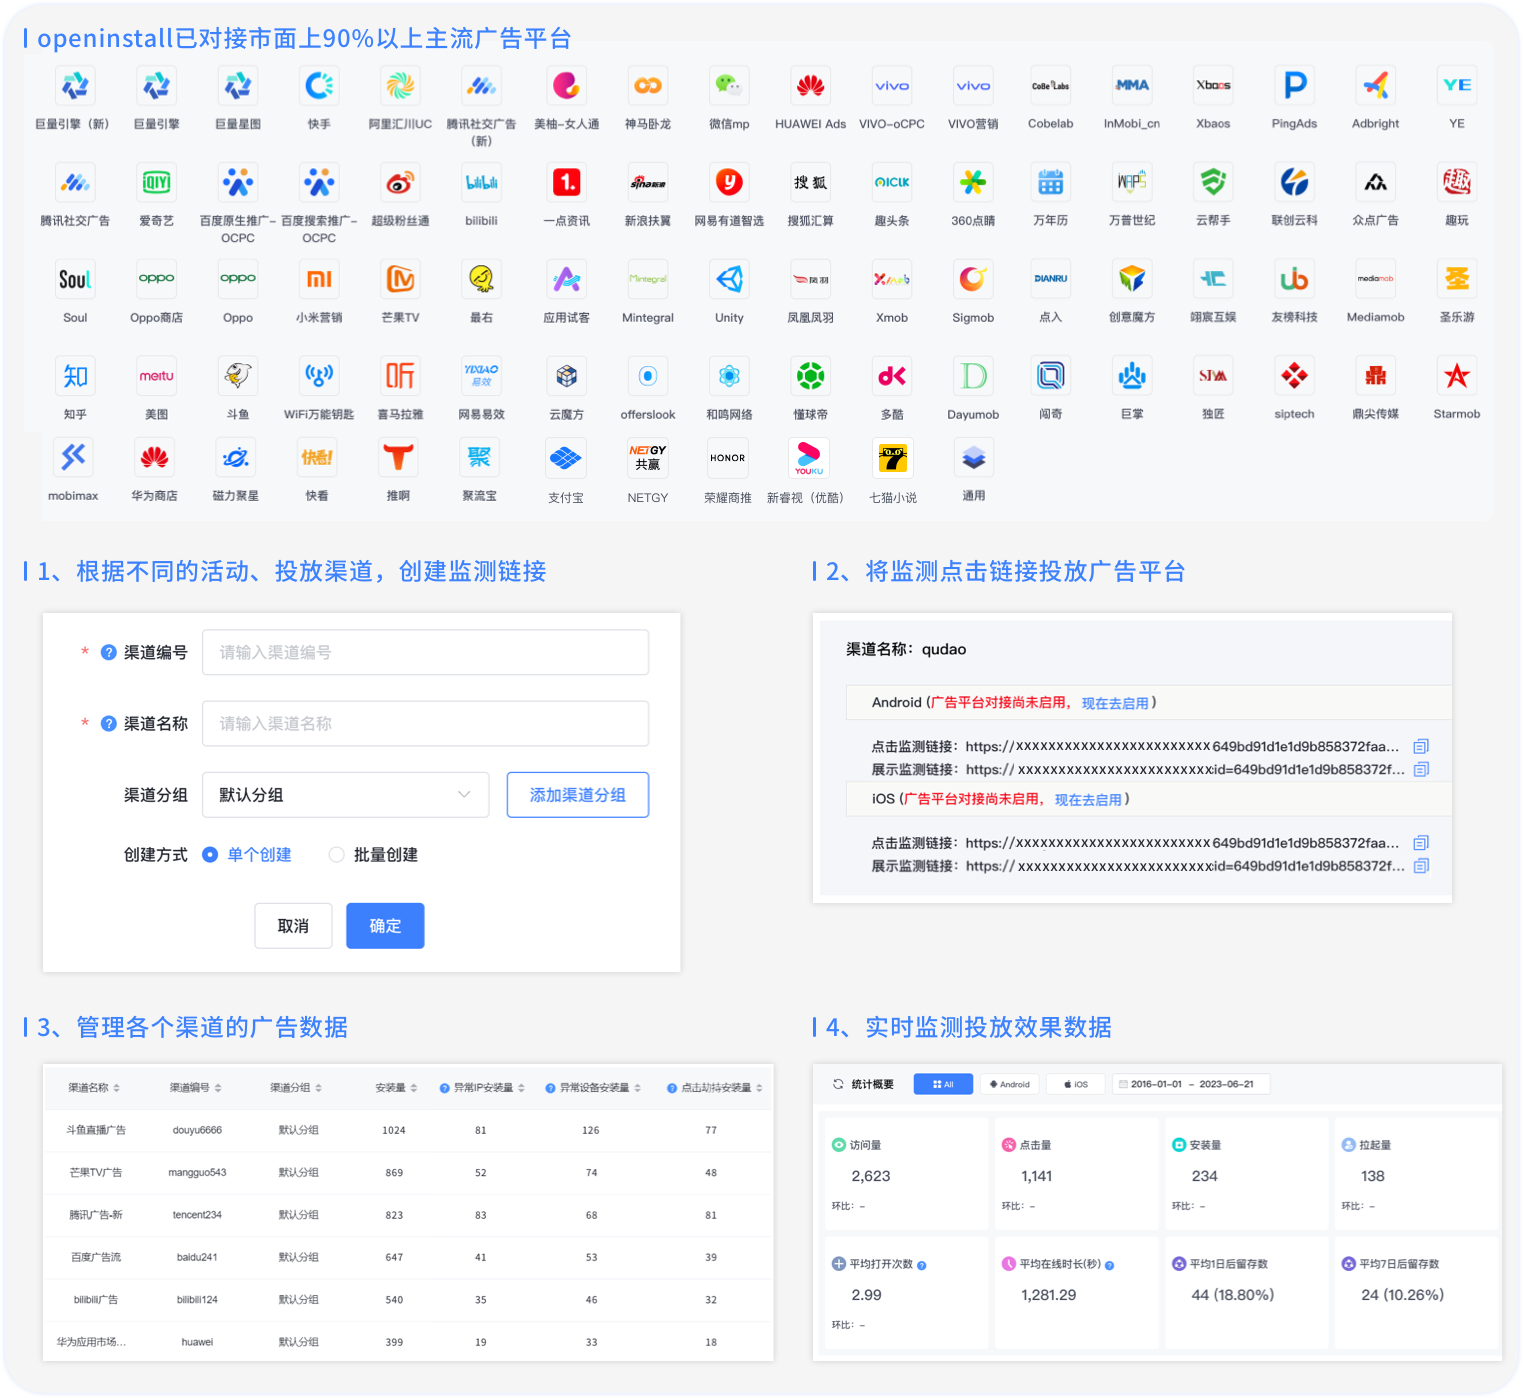The image size is (1523, 1398).
Task: Expand the 渠道分组 默认分组 dropdown
Action: point(345,795)
